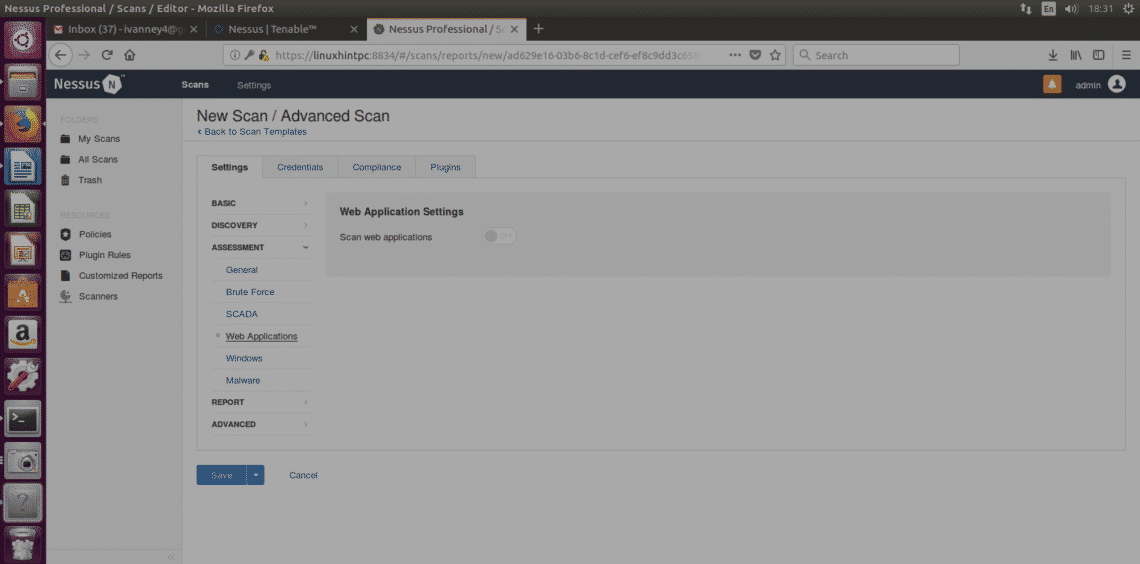Screen dimensions: 1140x564
Task: Collapse the left sidebar chevrons
Action: (x=171, y=556)
